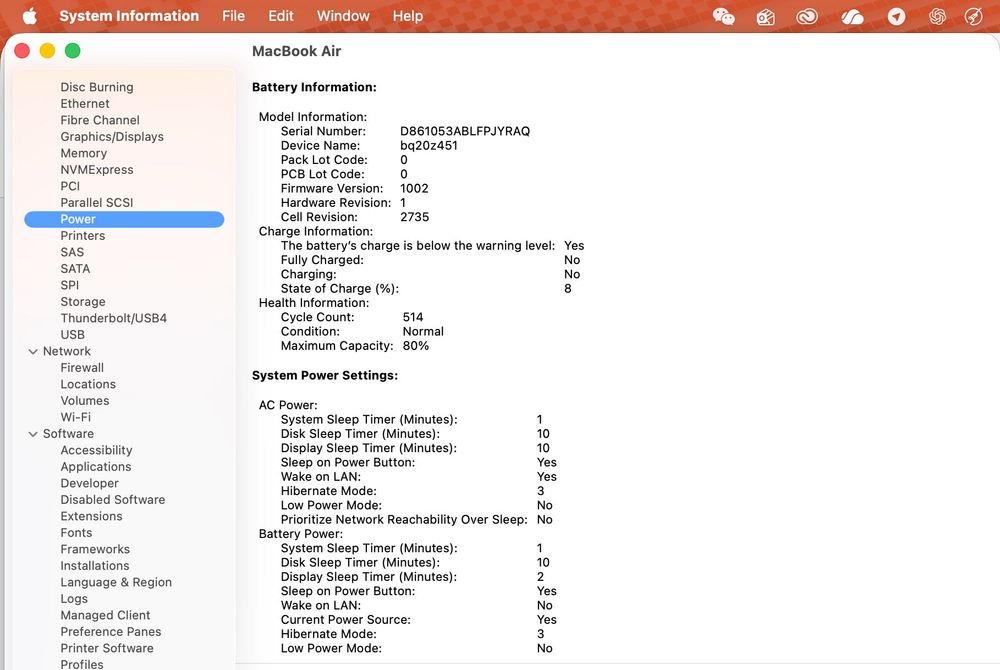The width and height of the screenshot is (1000, 670).
Task: Select the highlighted Power item
Action: [124, 219]
